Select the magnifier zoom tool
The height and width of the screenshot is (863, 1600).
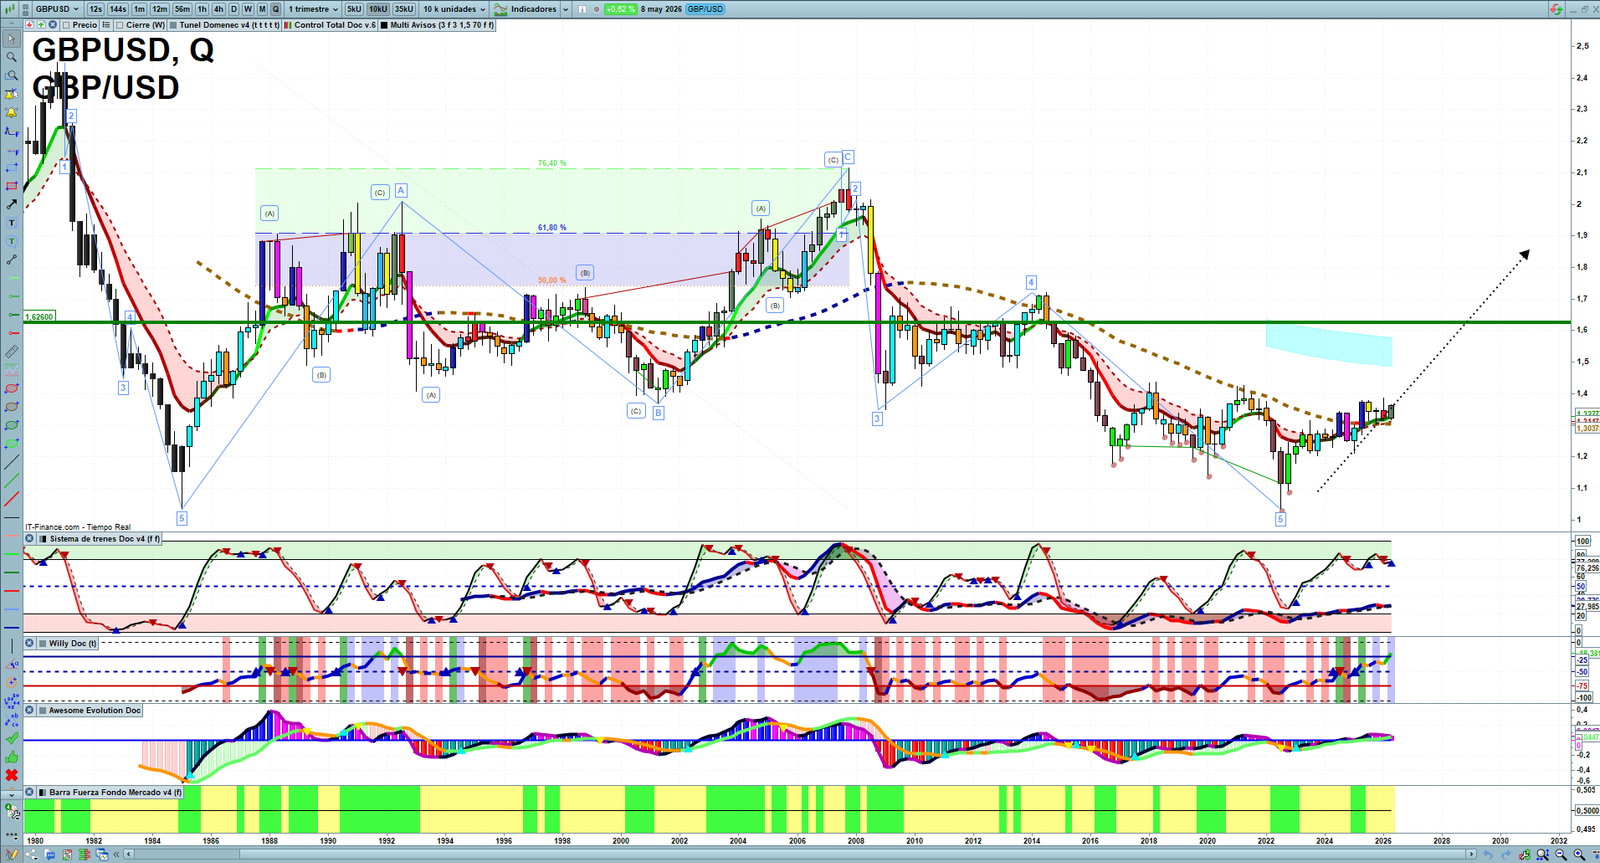tap(11, 56)
